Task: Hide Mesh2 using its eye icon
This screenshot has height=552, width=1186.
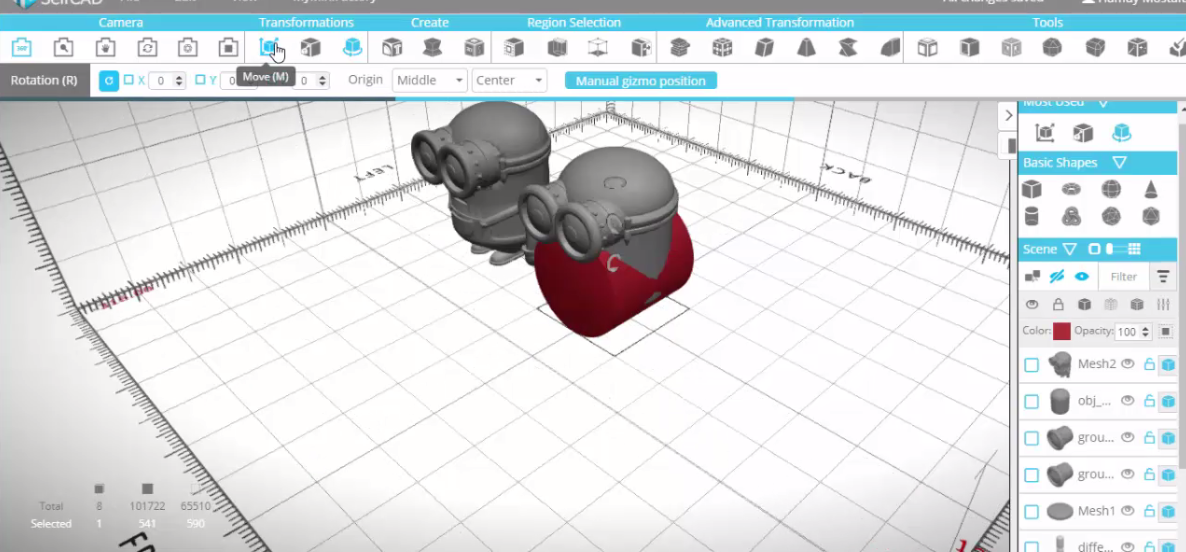Action: [1128, 364]
